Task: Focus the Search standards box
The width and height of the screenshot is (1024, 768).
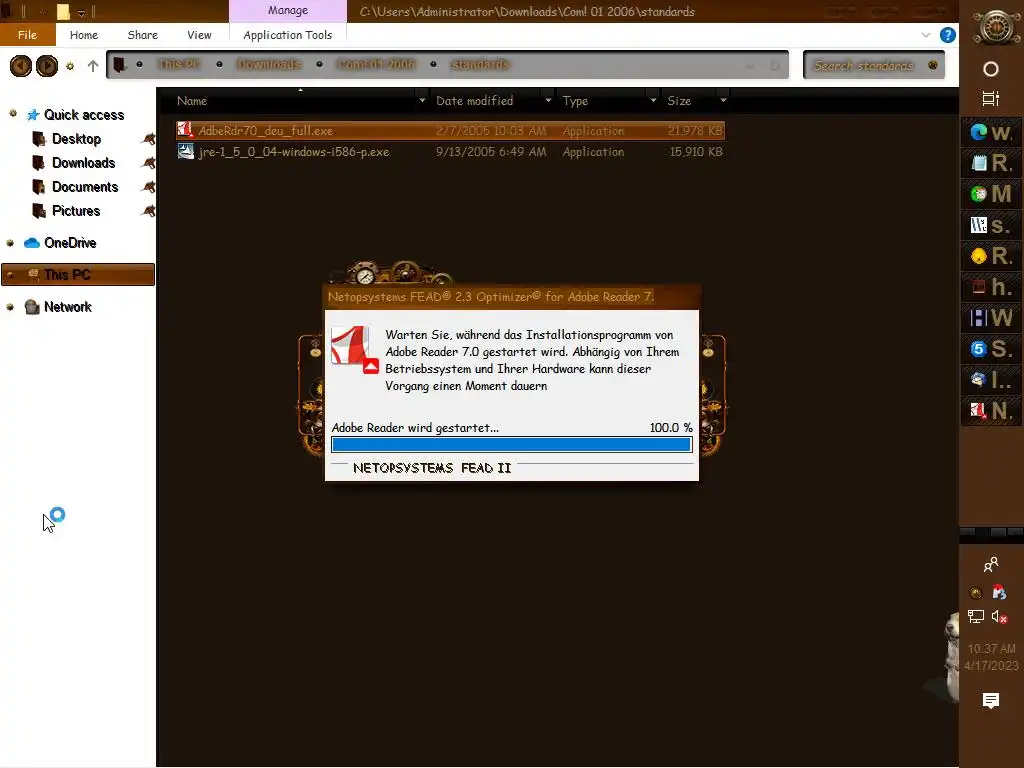Action: coord(874,65)
